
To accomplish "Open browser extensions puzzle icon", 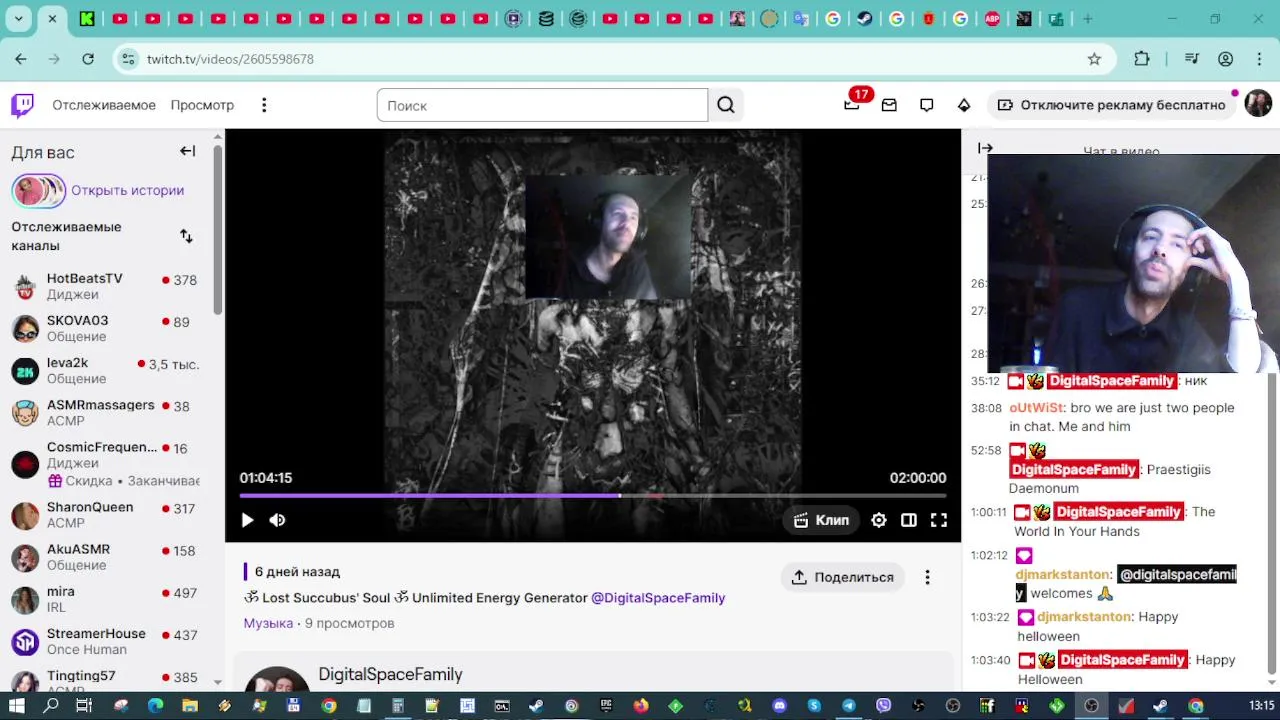I will coord(1142,59).
